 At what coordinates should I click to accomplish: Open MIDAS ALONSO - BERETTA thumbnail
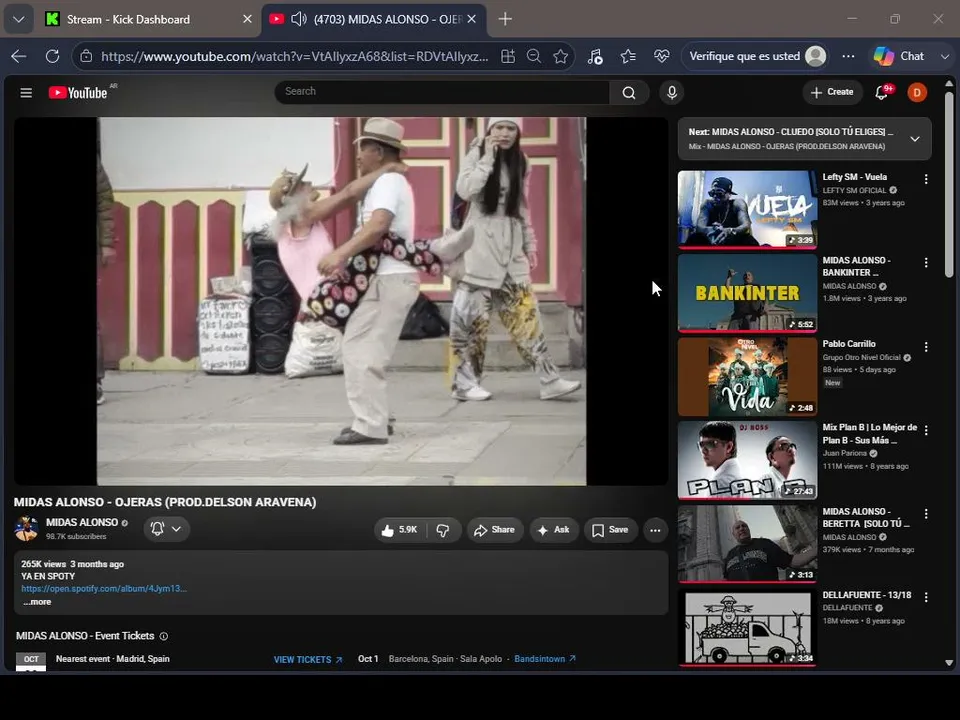[747, 544]
